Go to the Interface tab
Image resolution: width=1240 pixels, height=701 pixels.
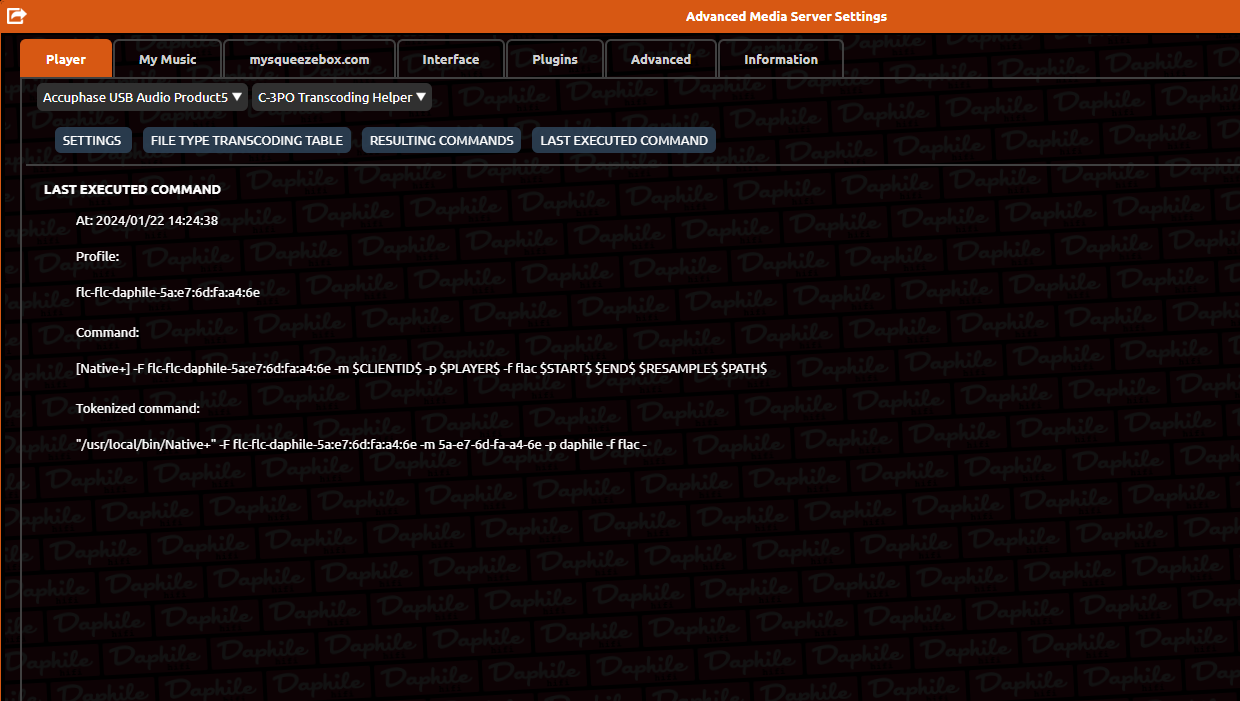451,59
